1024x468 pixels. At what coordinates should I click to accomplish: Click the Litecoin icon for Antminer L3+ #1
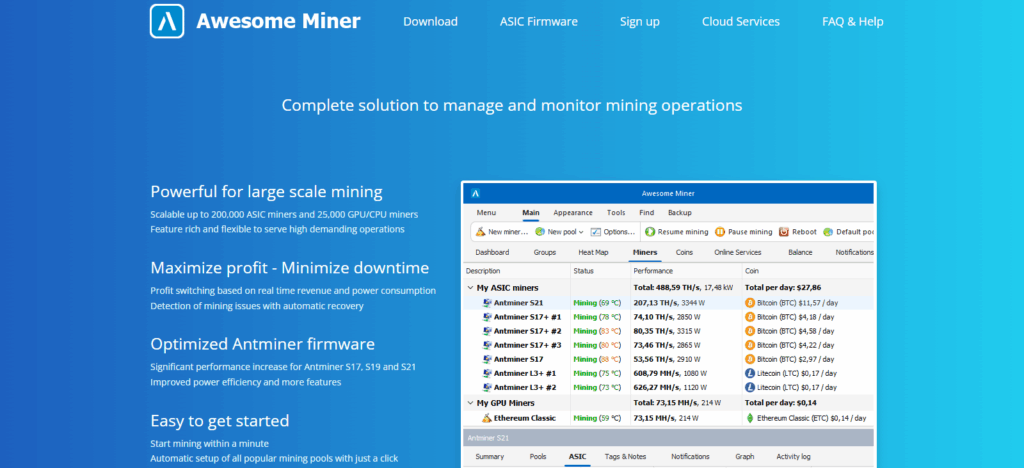750,373
